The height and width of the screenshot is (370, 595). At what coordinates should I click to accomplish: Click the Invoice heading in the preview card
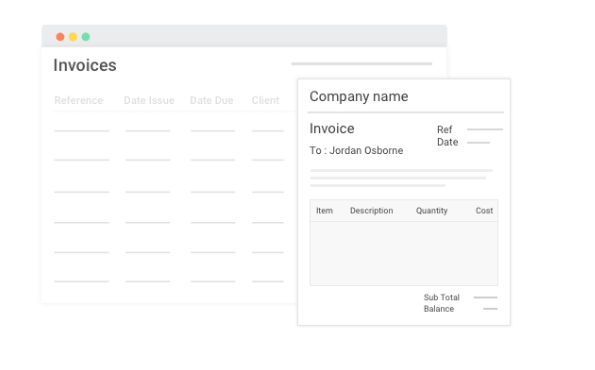(x=332, y=129)
